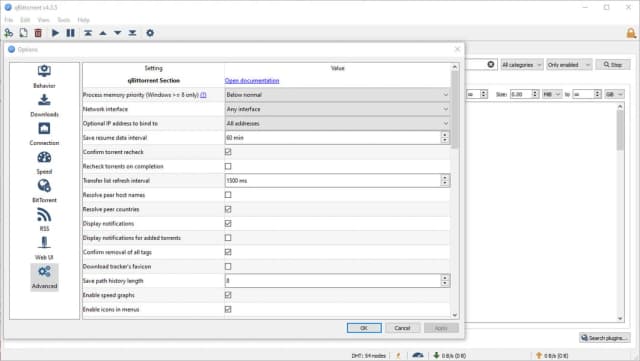Click the Stop search button
Screen dimensions: 640x361
point(613,65)
